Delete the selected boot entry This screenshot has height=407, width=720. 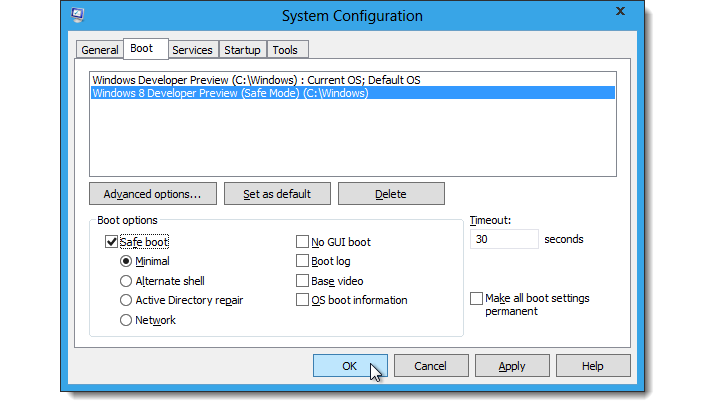pos(391,194)
